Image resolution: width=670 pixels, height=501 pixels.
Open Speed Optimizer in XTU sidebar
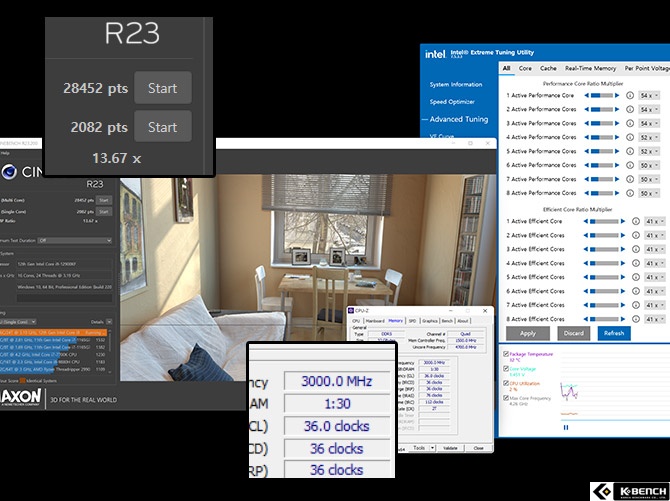tap(452, 102)
